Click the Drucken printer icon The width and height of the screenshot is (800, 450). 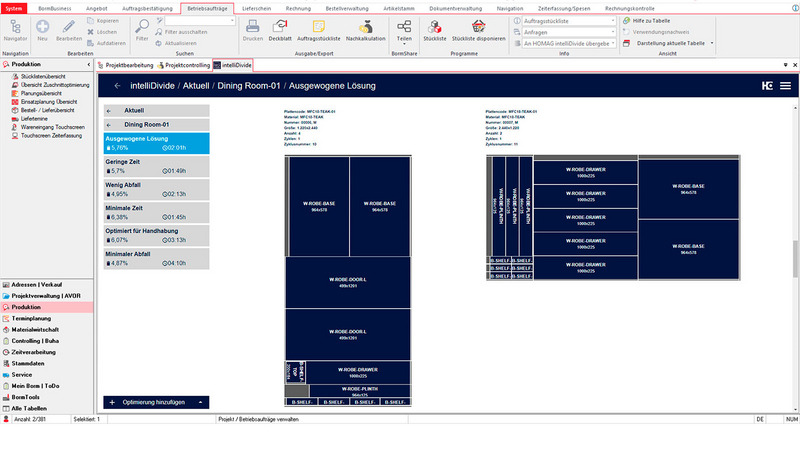(253, 28)
